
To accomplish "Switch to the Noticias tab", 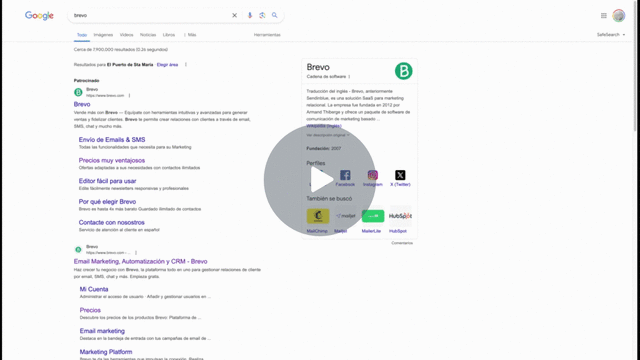I will (148, 35).
